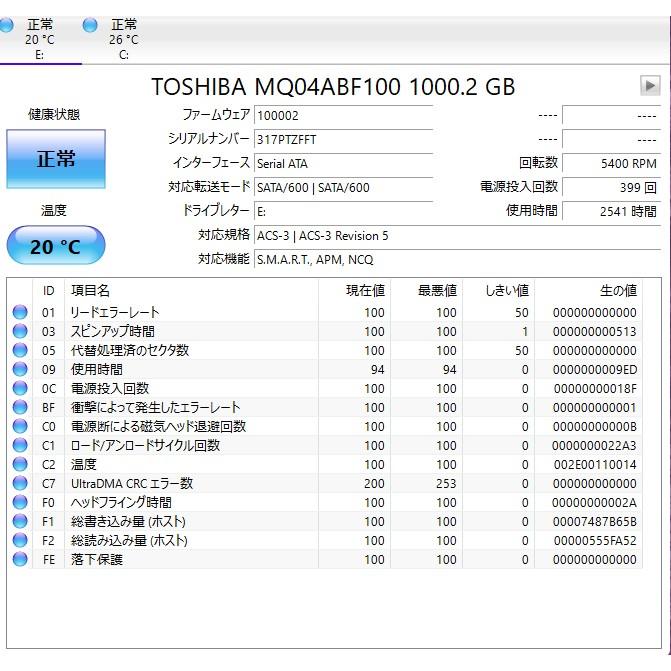
Task: Click the status orb for row 0C 電源投入回数
Action: pos(20,388)
